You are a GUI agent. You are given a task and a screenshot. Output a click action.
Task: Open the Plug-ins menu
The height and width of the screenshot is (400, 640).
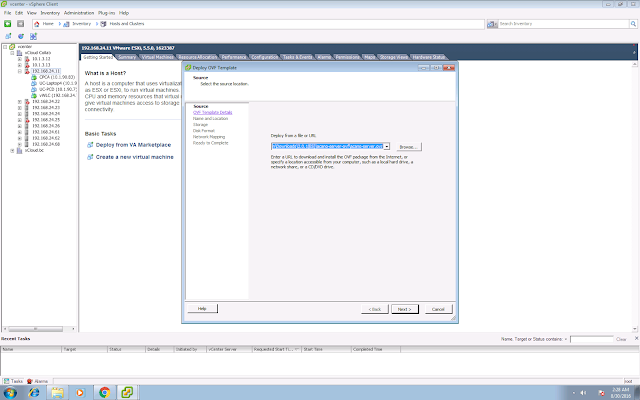(x=106, y=13)
